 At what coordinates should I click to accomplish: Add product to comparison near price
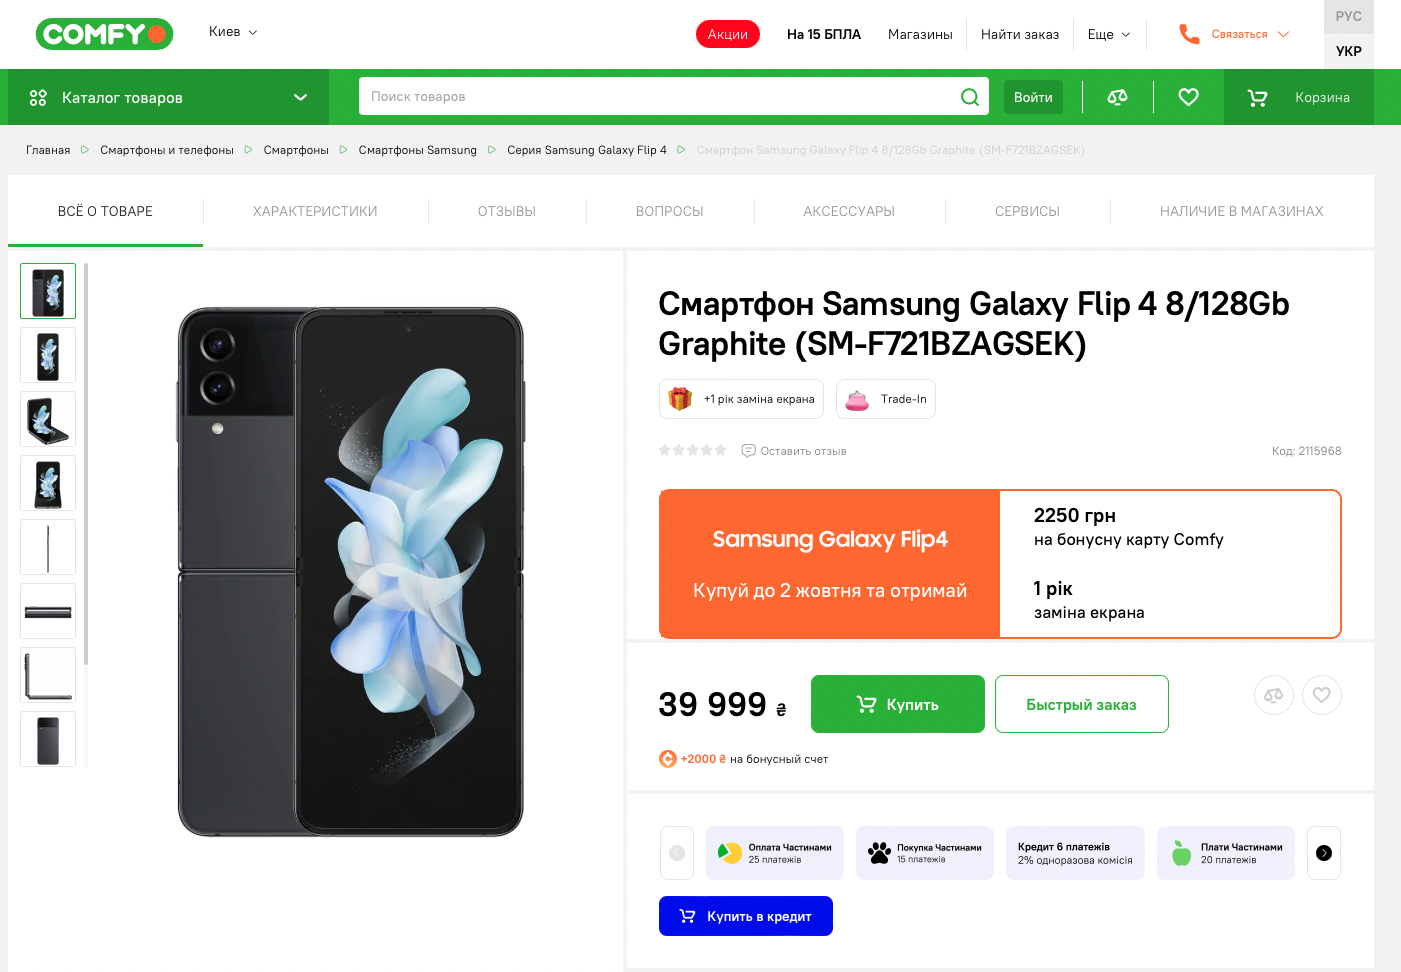click(x=1273, y=695)
